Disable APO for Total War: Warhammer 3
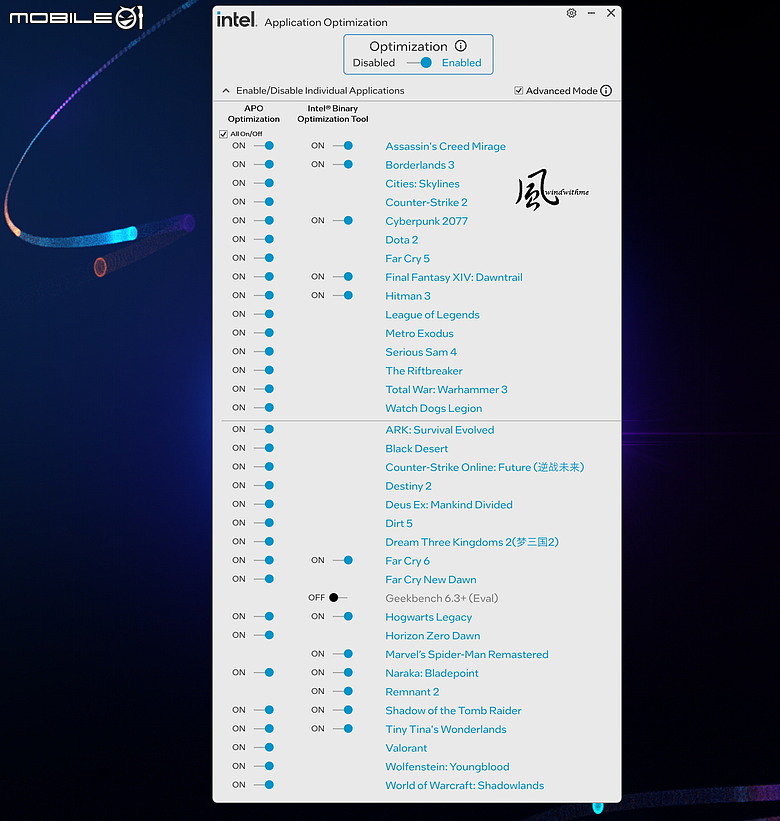Image resolution: width=780 pixels, height=821 pixels. (264, 389)
